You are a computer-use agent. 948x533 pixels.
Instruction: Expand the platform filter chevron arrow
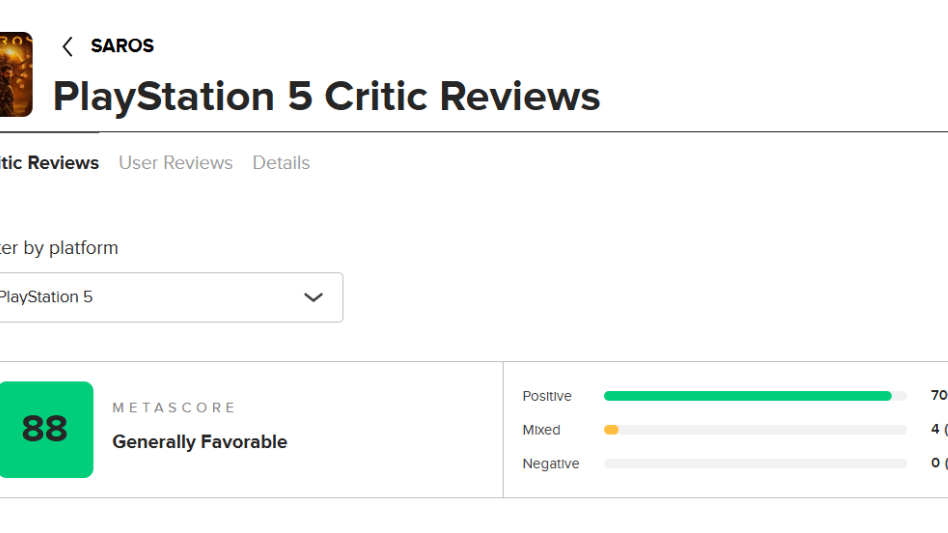click(313, 297)
